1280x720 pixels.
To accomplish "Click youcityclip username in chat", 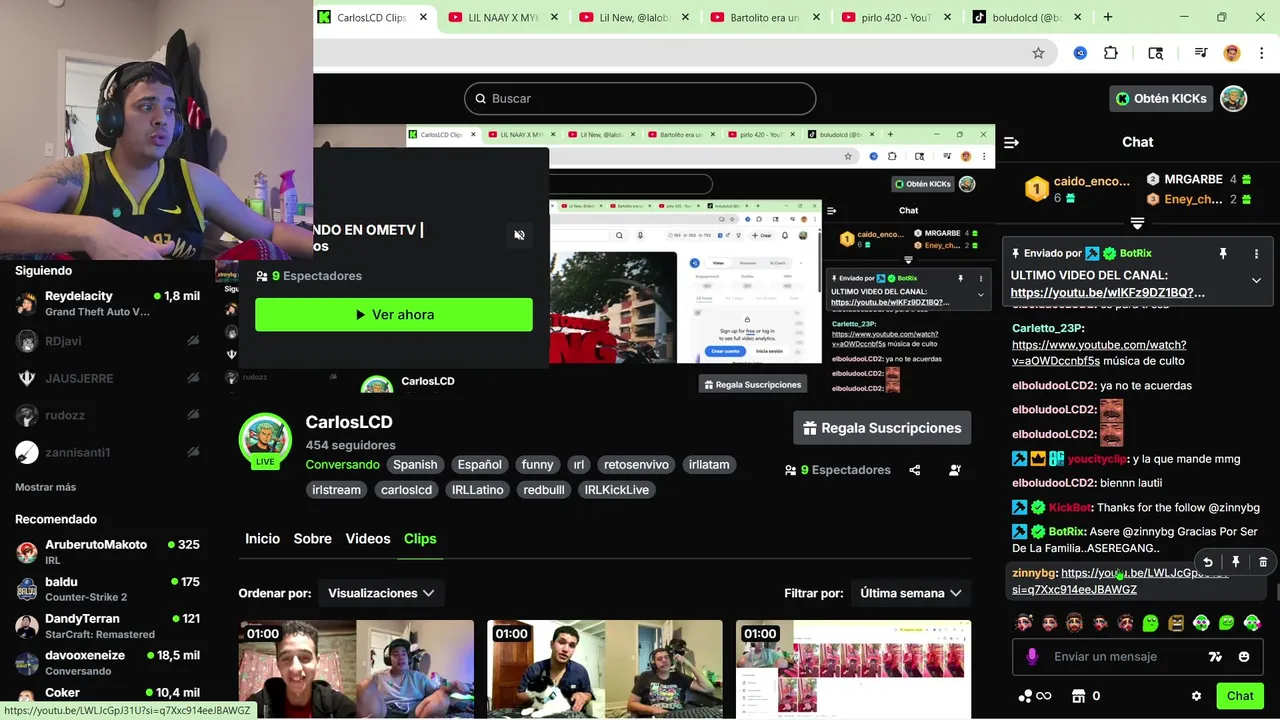I will coord(1097,459).
